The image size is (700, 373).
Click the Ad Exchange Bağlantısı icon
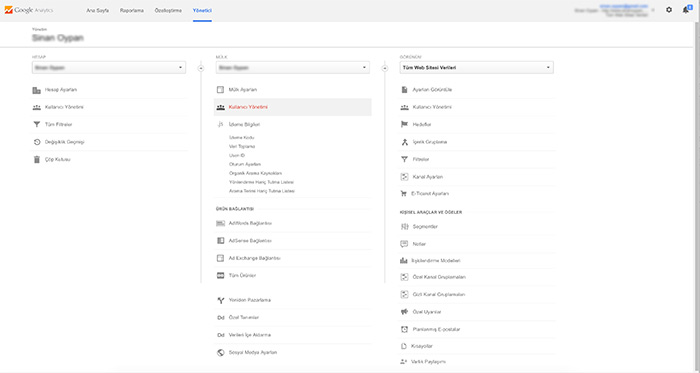coord(220,258)
